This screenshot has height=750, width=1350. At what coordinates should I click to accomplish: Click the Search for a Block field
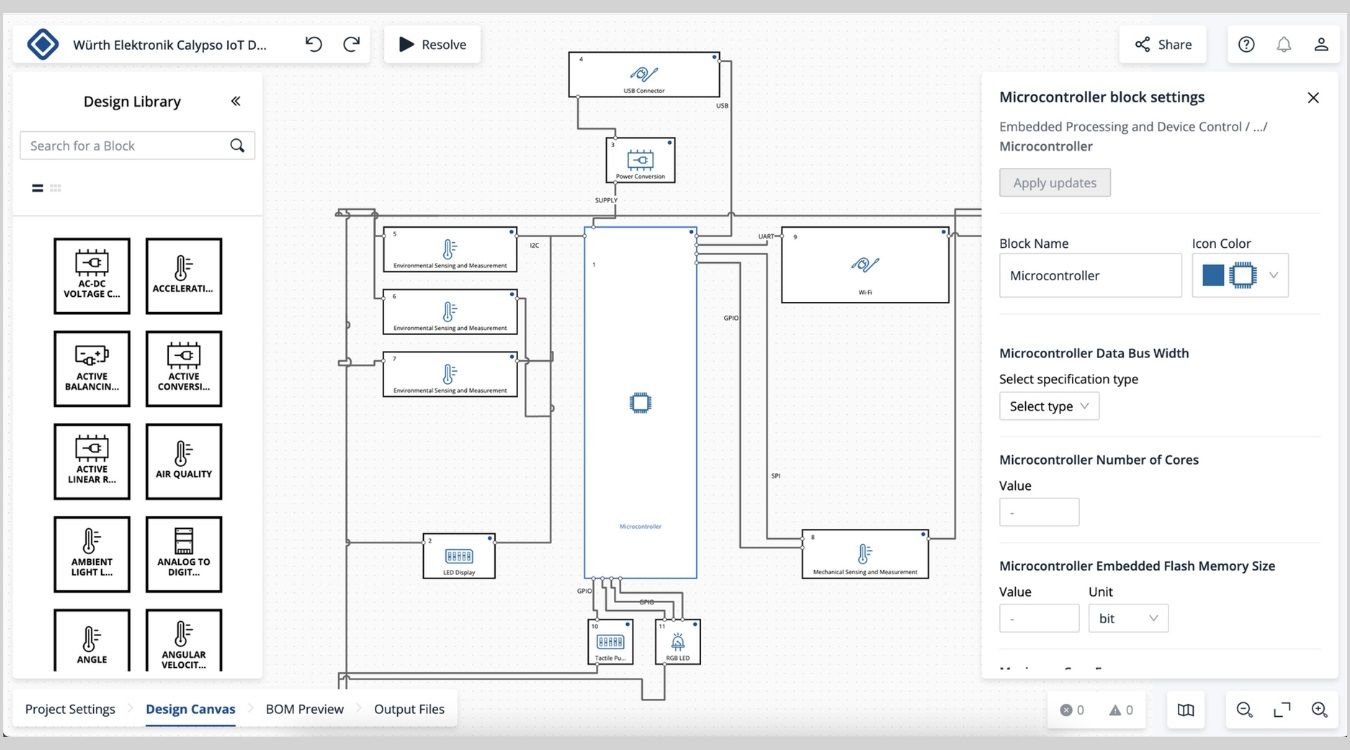[x=137, y=146]
